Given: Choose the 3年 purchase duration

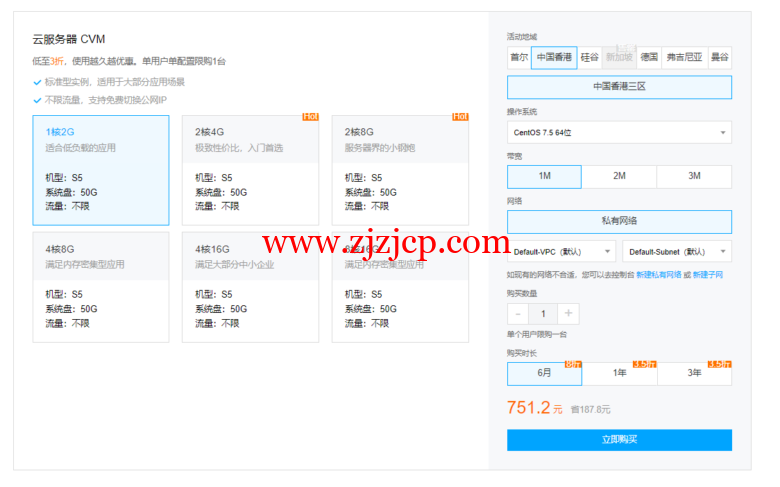Looking at the screenshot, I should point(694,373).
